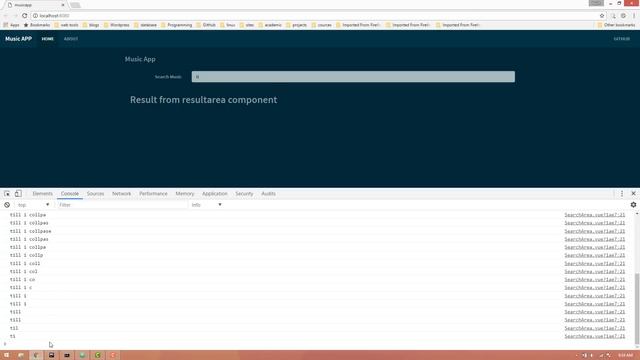
Task: Click the HOME nav link
Action: [47, 39]
